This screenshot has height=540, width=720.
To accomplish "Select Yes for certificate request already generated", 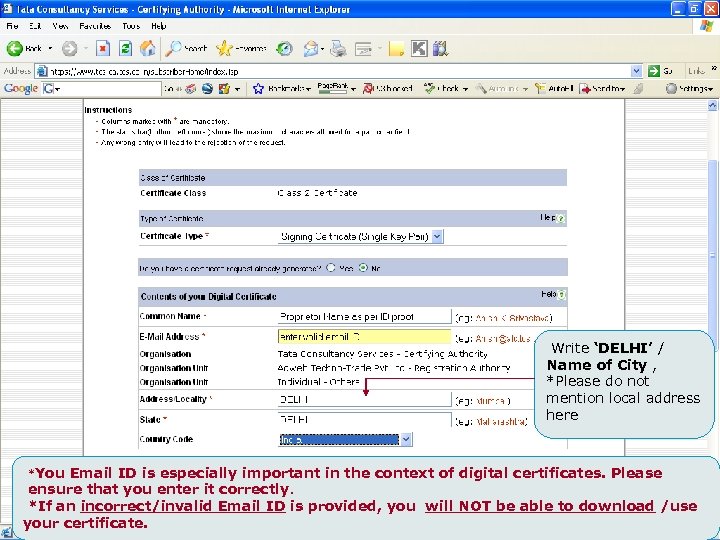I will coord(331,268).
